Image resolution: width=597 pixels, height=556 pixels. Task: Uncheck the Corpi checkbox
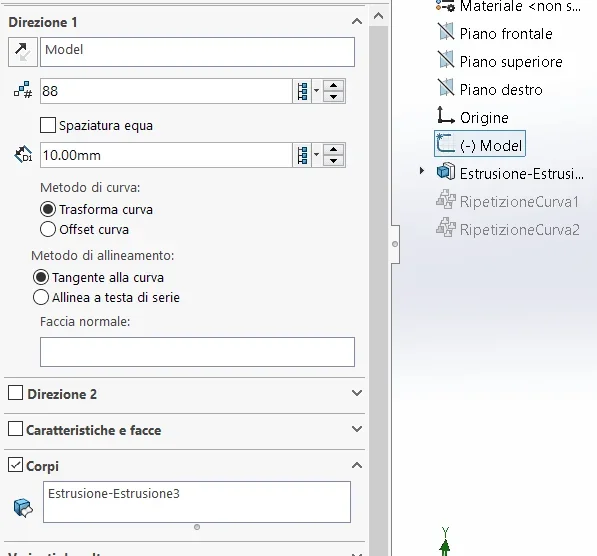click(15, 465)
